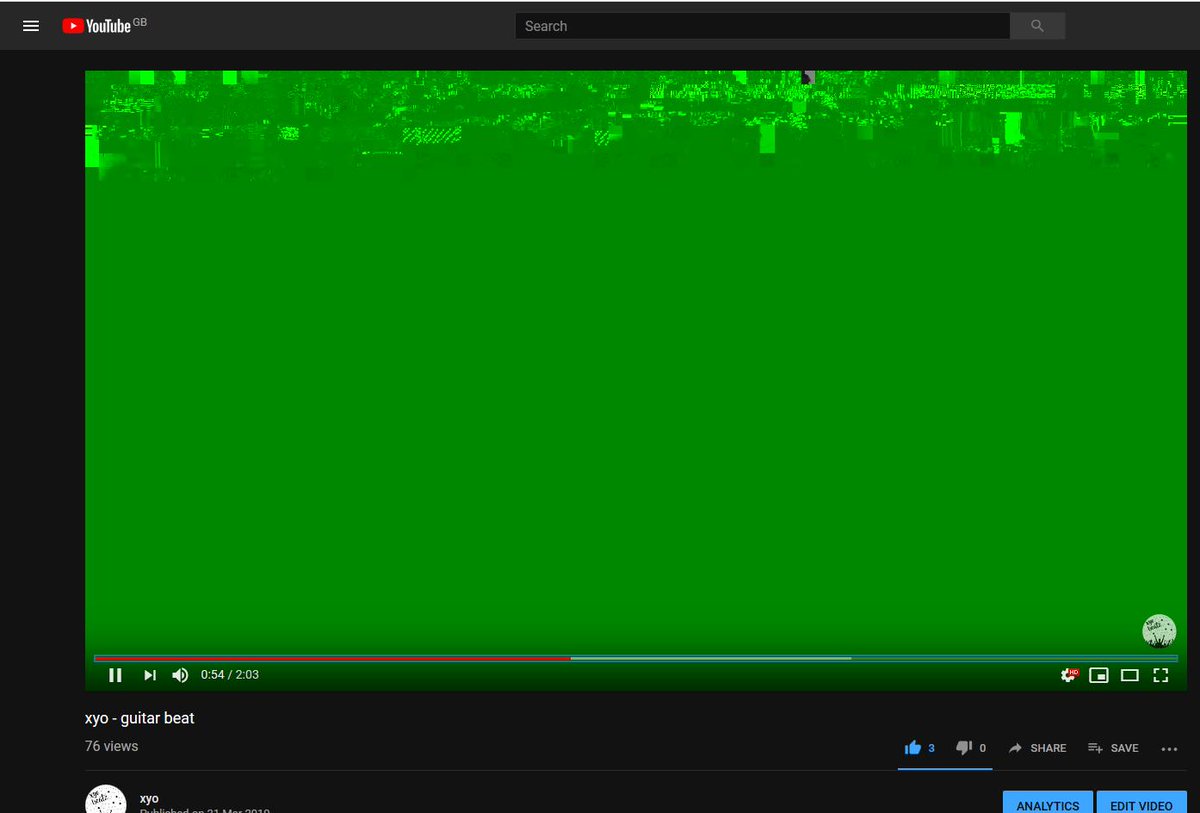
Task: Click the EDIT VIDEO button
Action: (1141, 802)
